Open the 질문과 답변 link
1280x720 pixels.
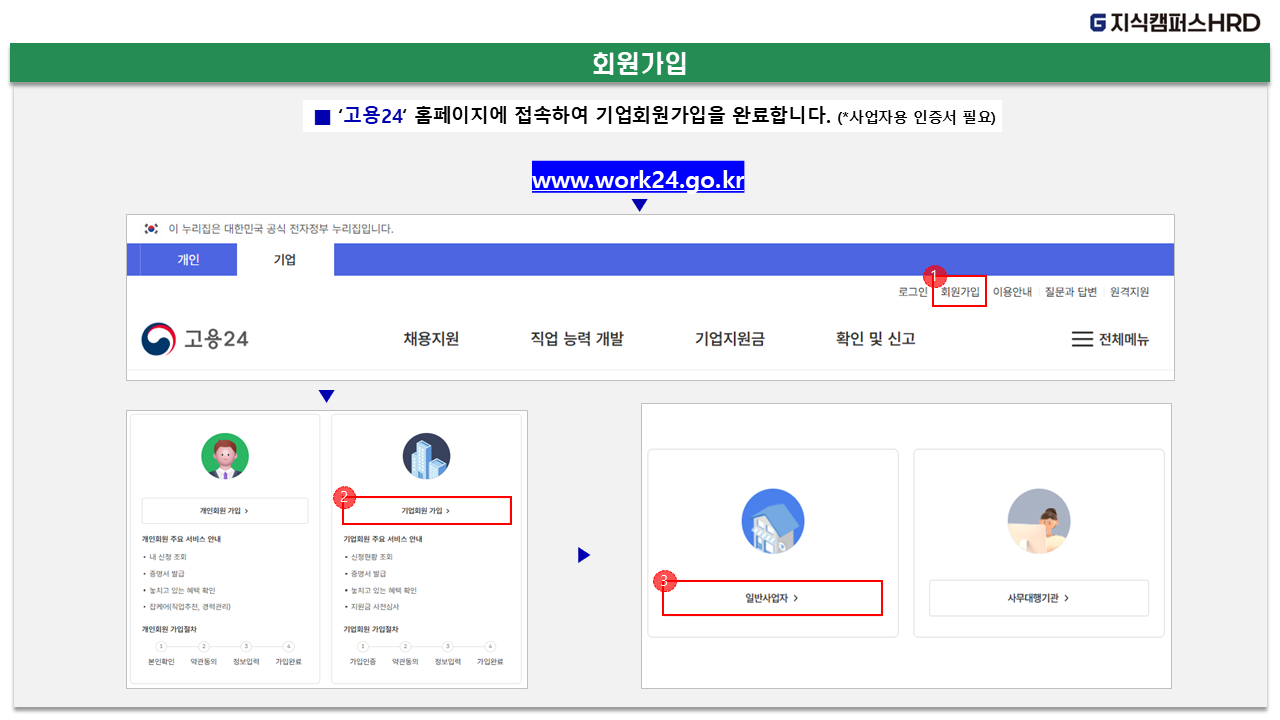click(x=1071, y=292)
